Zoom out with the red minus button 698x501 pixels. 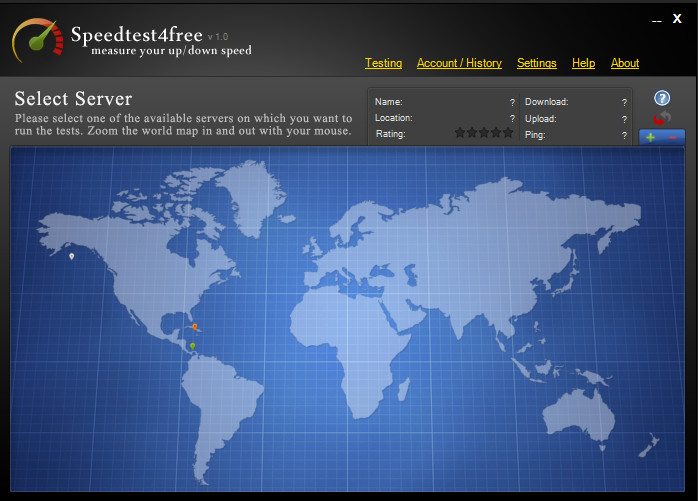click(x=673, y=138)
